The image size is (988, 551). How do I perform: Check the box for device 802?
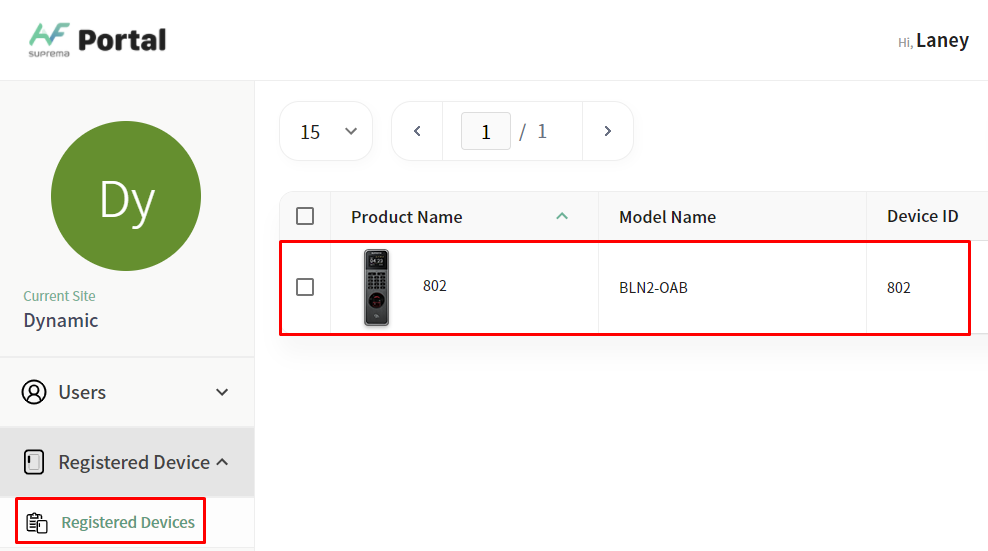[x=305, y=287]
